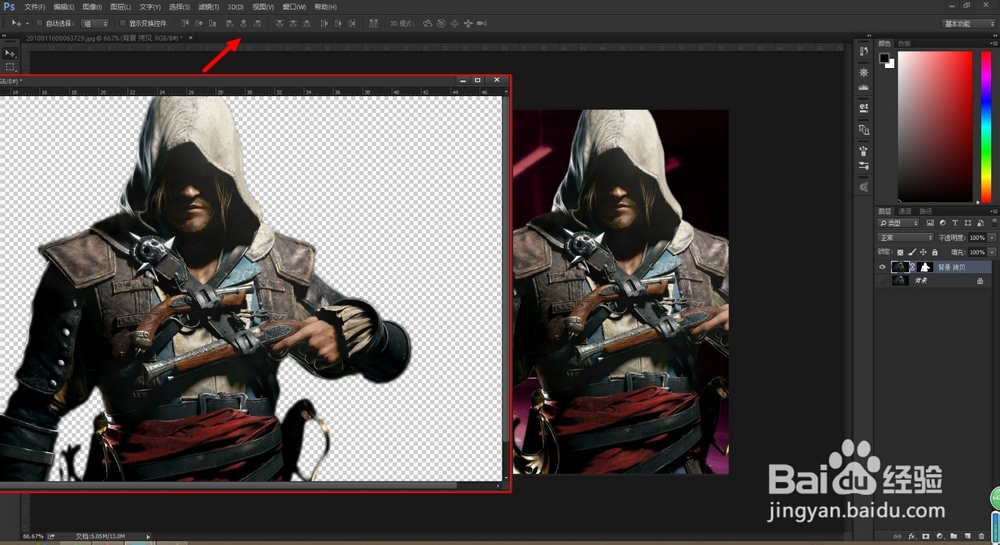Viewport: 1000px width, 545px height.
Task: Open blend mode 正常 dropdown
Action: [x=906, y=237]
